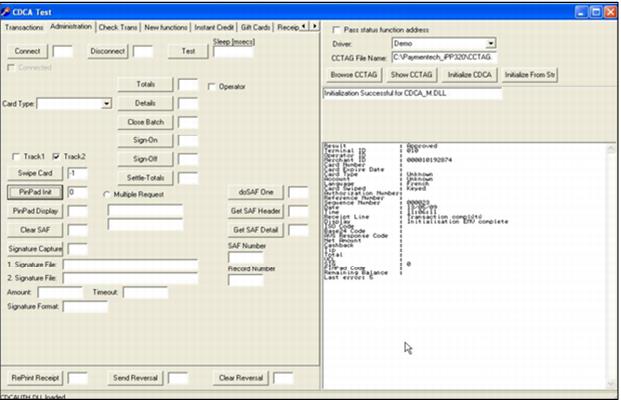Viewport: 621px width, 400px height.
Task: Switch to the Gift Cards tab
Action: 255,27
